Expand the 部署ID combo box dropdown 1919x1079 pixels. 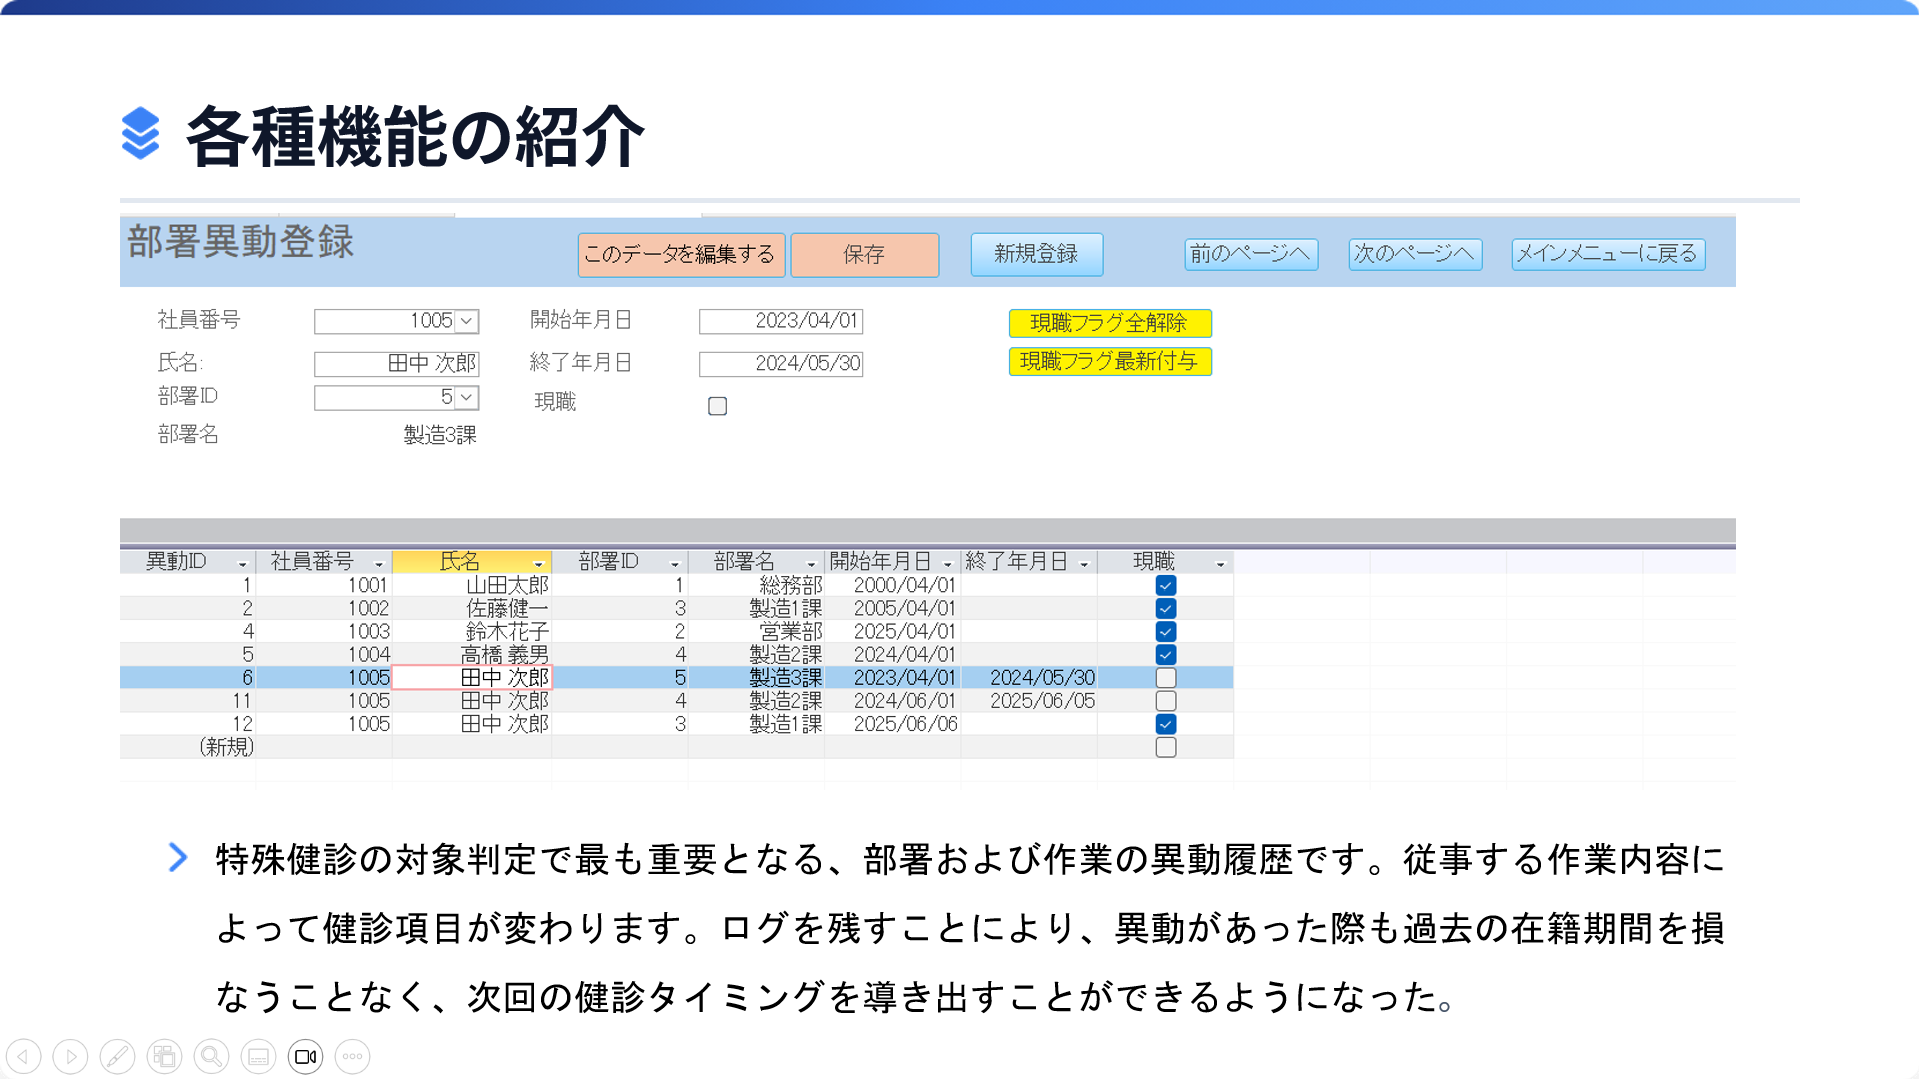(x=466, y=397)
